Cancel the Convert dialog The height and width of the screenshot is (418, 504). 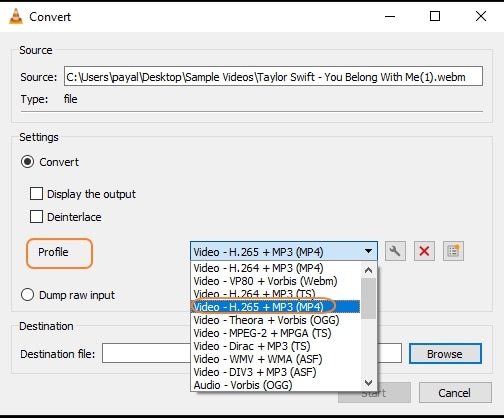coord(455,393)
